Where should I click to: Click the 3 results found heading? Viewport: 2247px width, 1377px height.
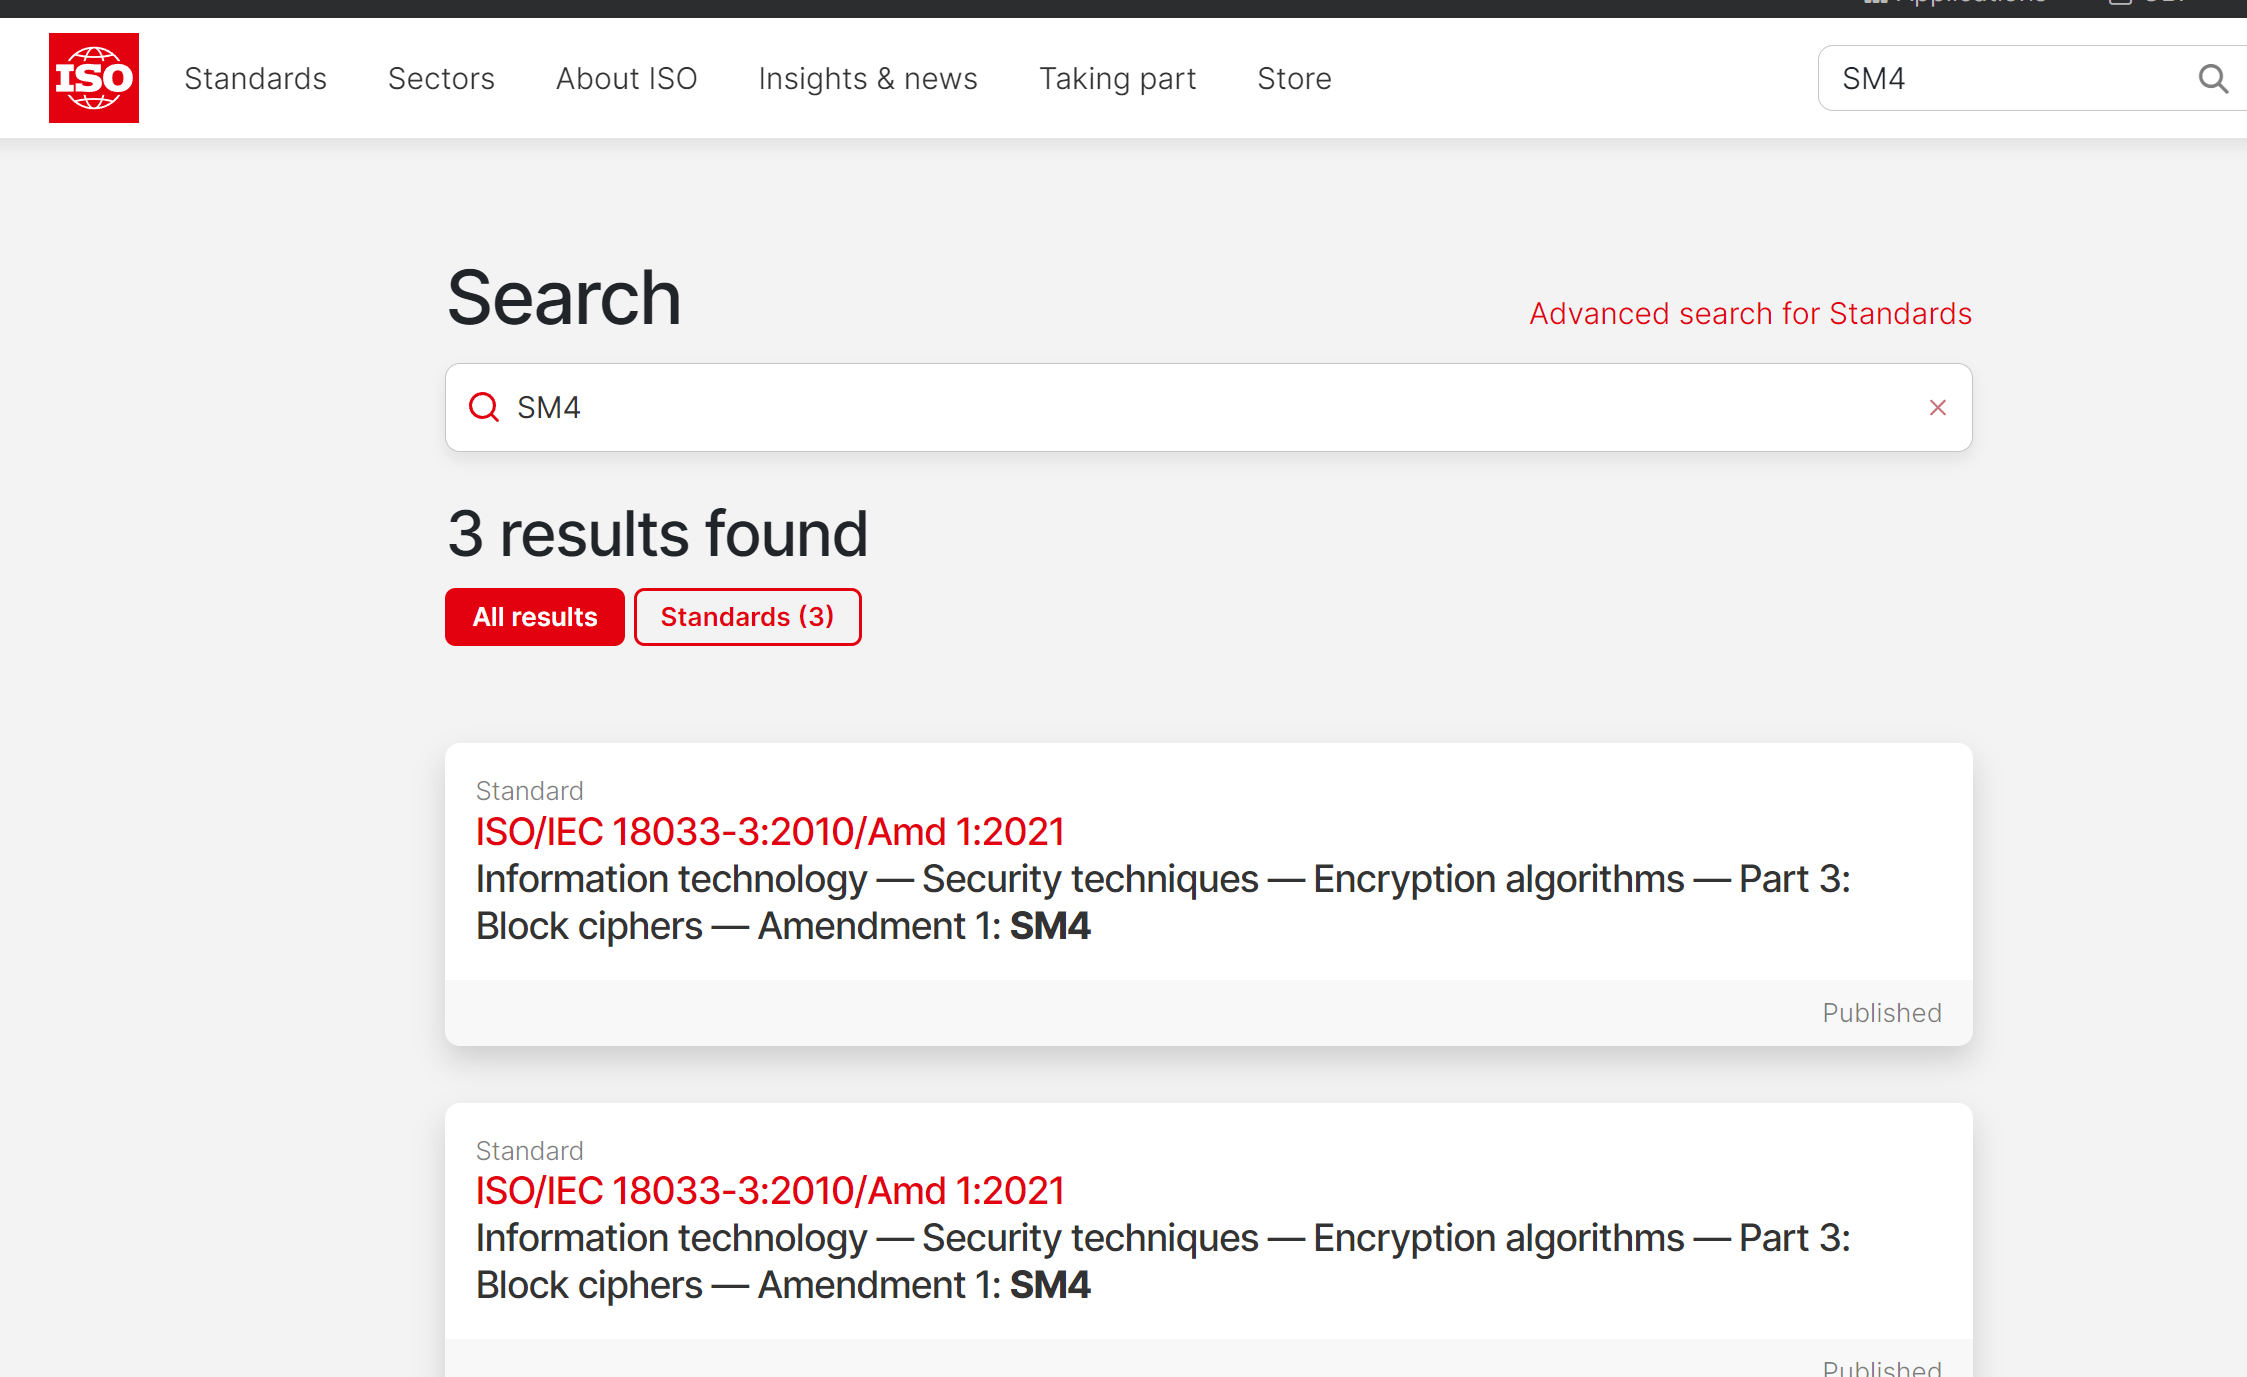coord(657,533)
